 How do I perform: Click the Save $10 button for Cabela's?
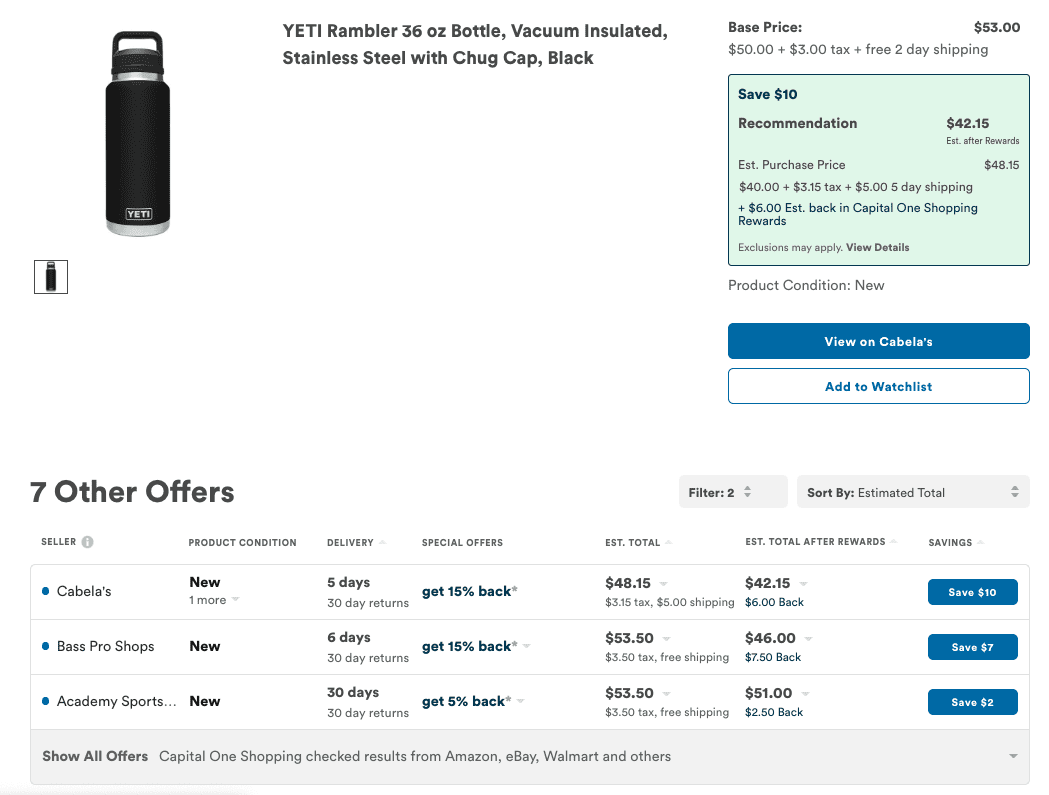[x=972, y=591]
